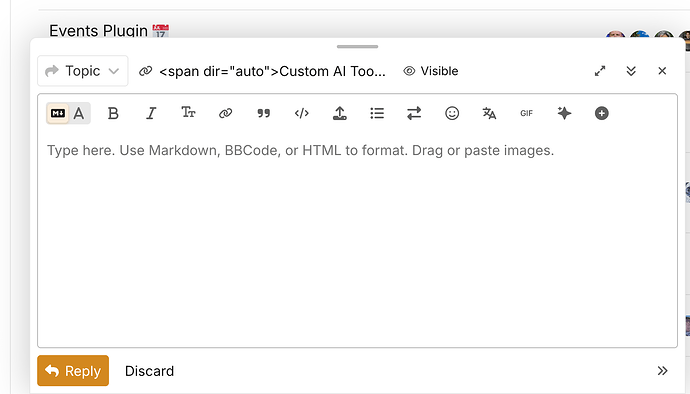This screenshot has height=394, width=690.
Task: Open more options plus menu
Action: point(602,113)
